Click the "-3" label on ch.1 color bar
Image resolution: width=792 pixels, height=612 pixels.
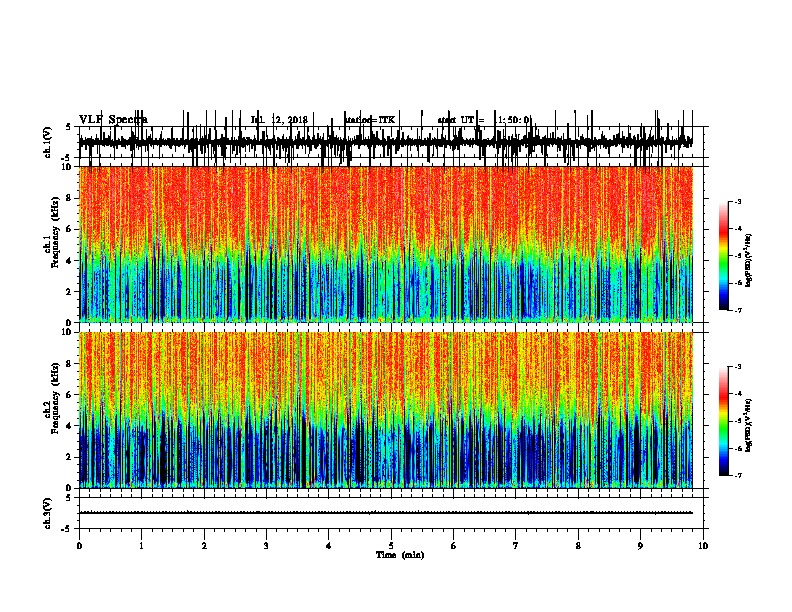click(x=737, y=201)
